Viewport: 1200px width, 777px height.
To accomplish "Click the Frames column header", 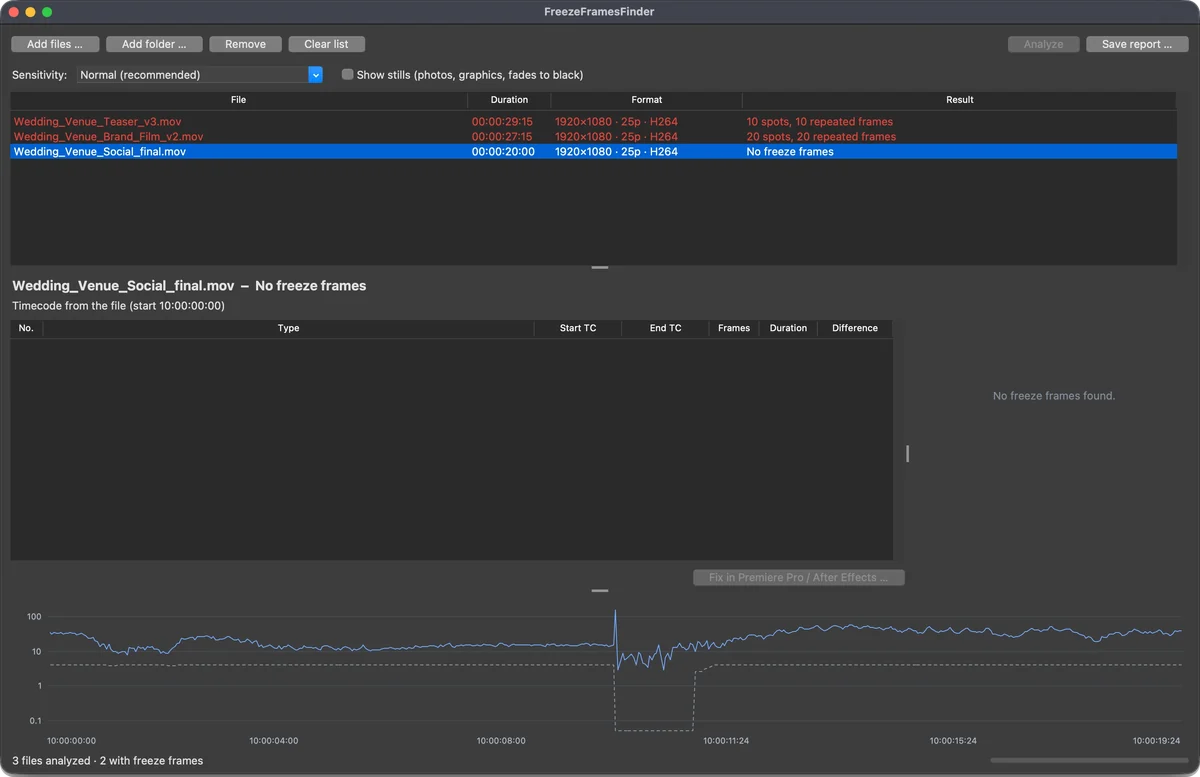I will pos(734,328).
